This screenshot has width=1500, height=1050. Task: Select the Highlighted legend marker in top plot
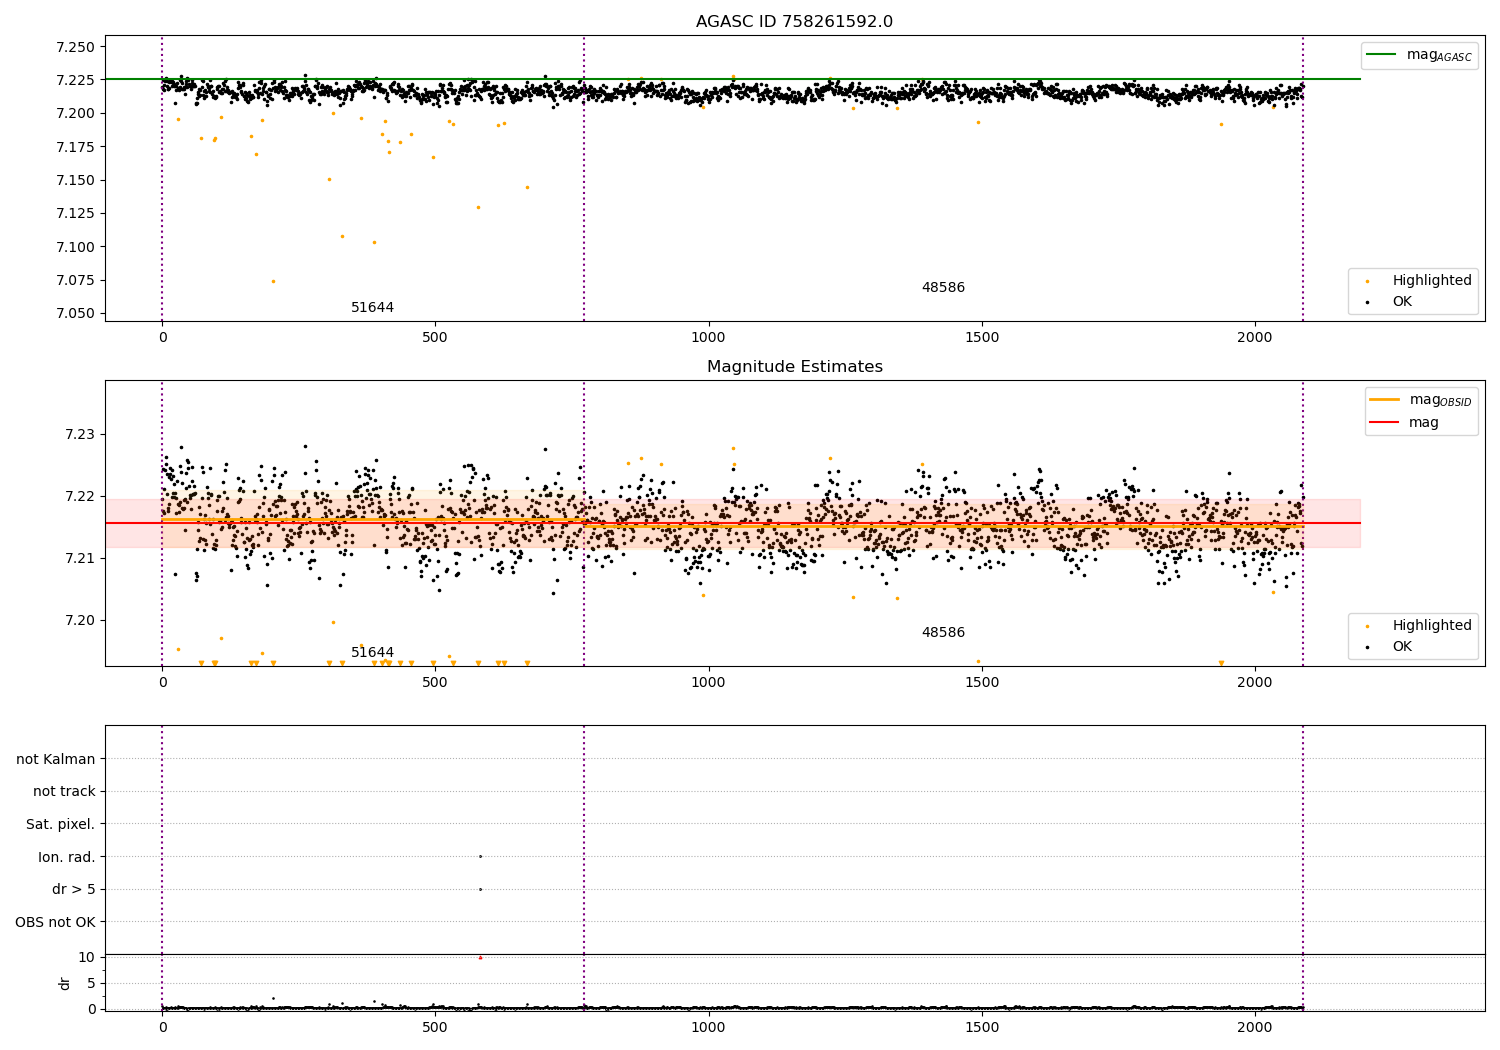[x=1367, y=281]
